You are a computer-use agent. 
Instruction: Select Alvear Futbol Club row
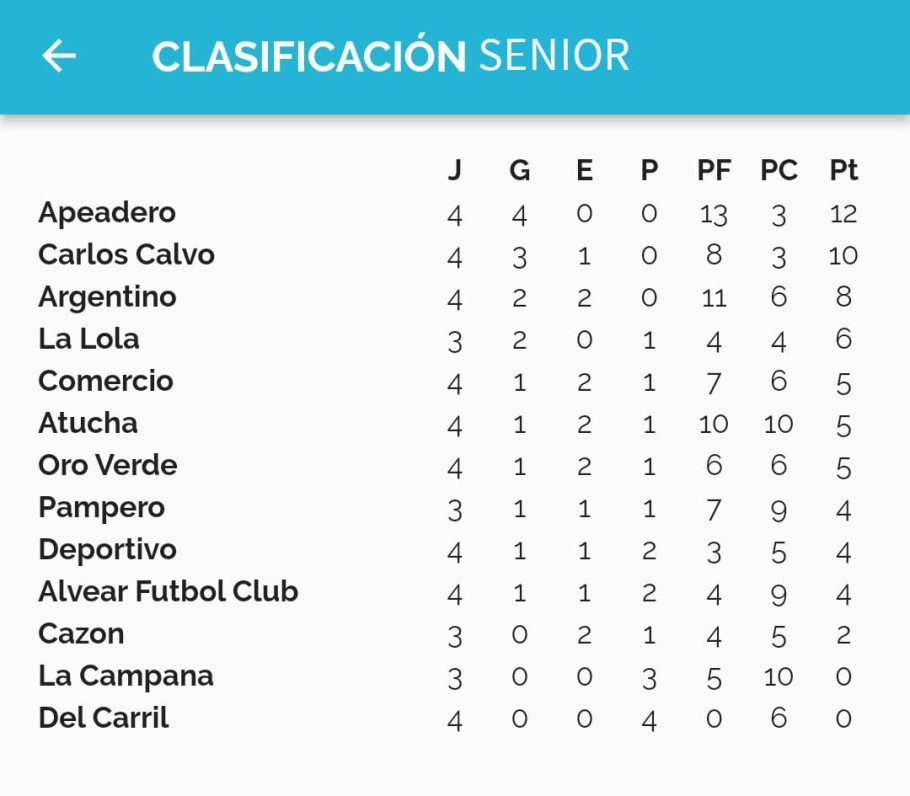coord(448,592)
